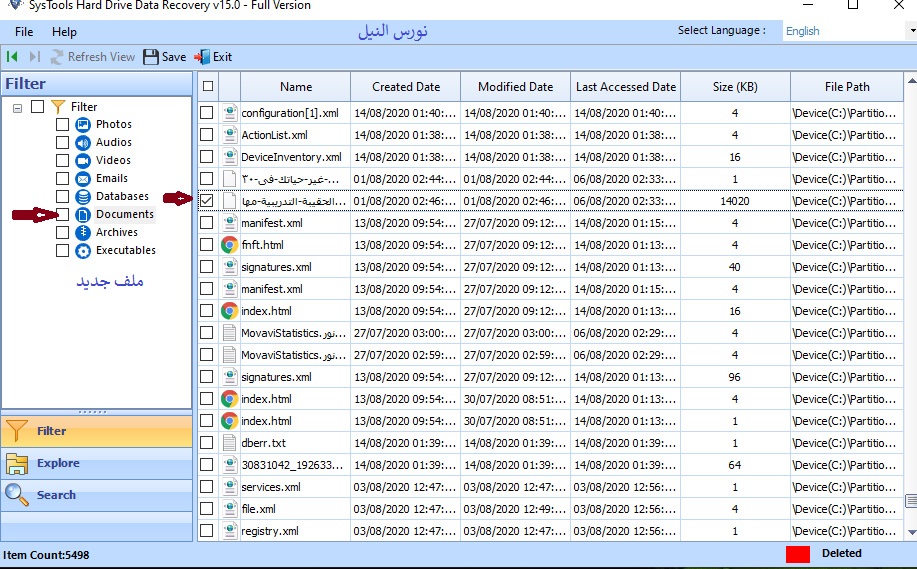Check the Archives filter checkbox

[x=63, y=233]
